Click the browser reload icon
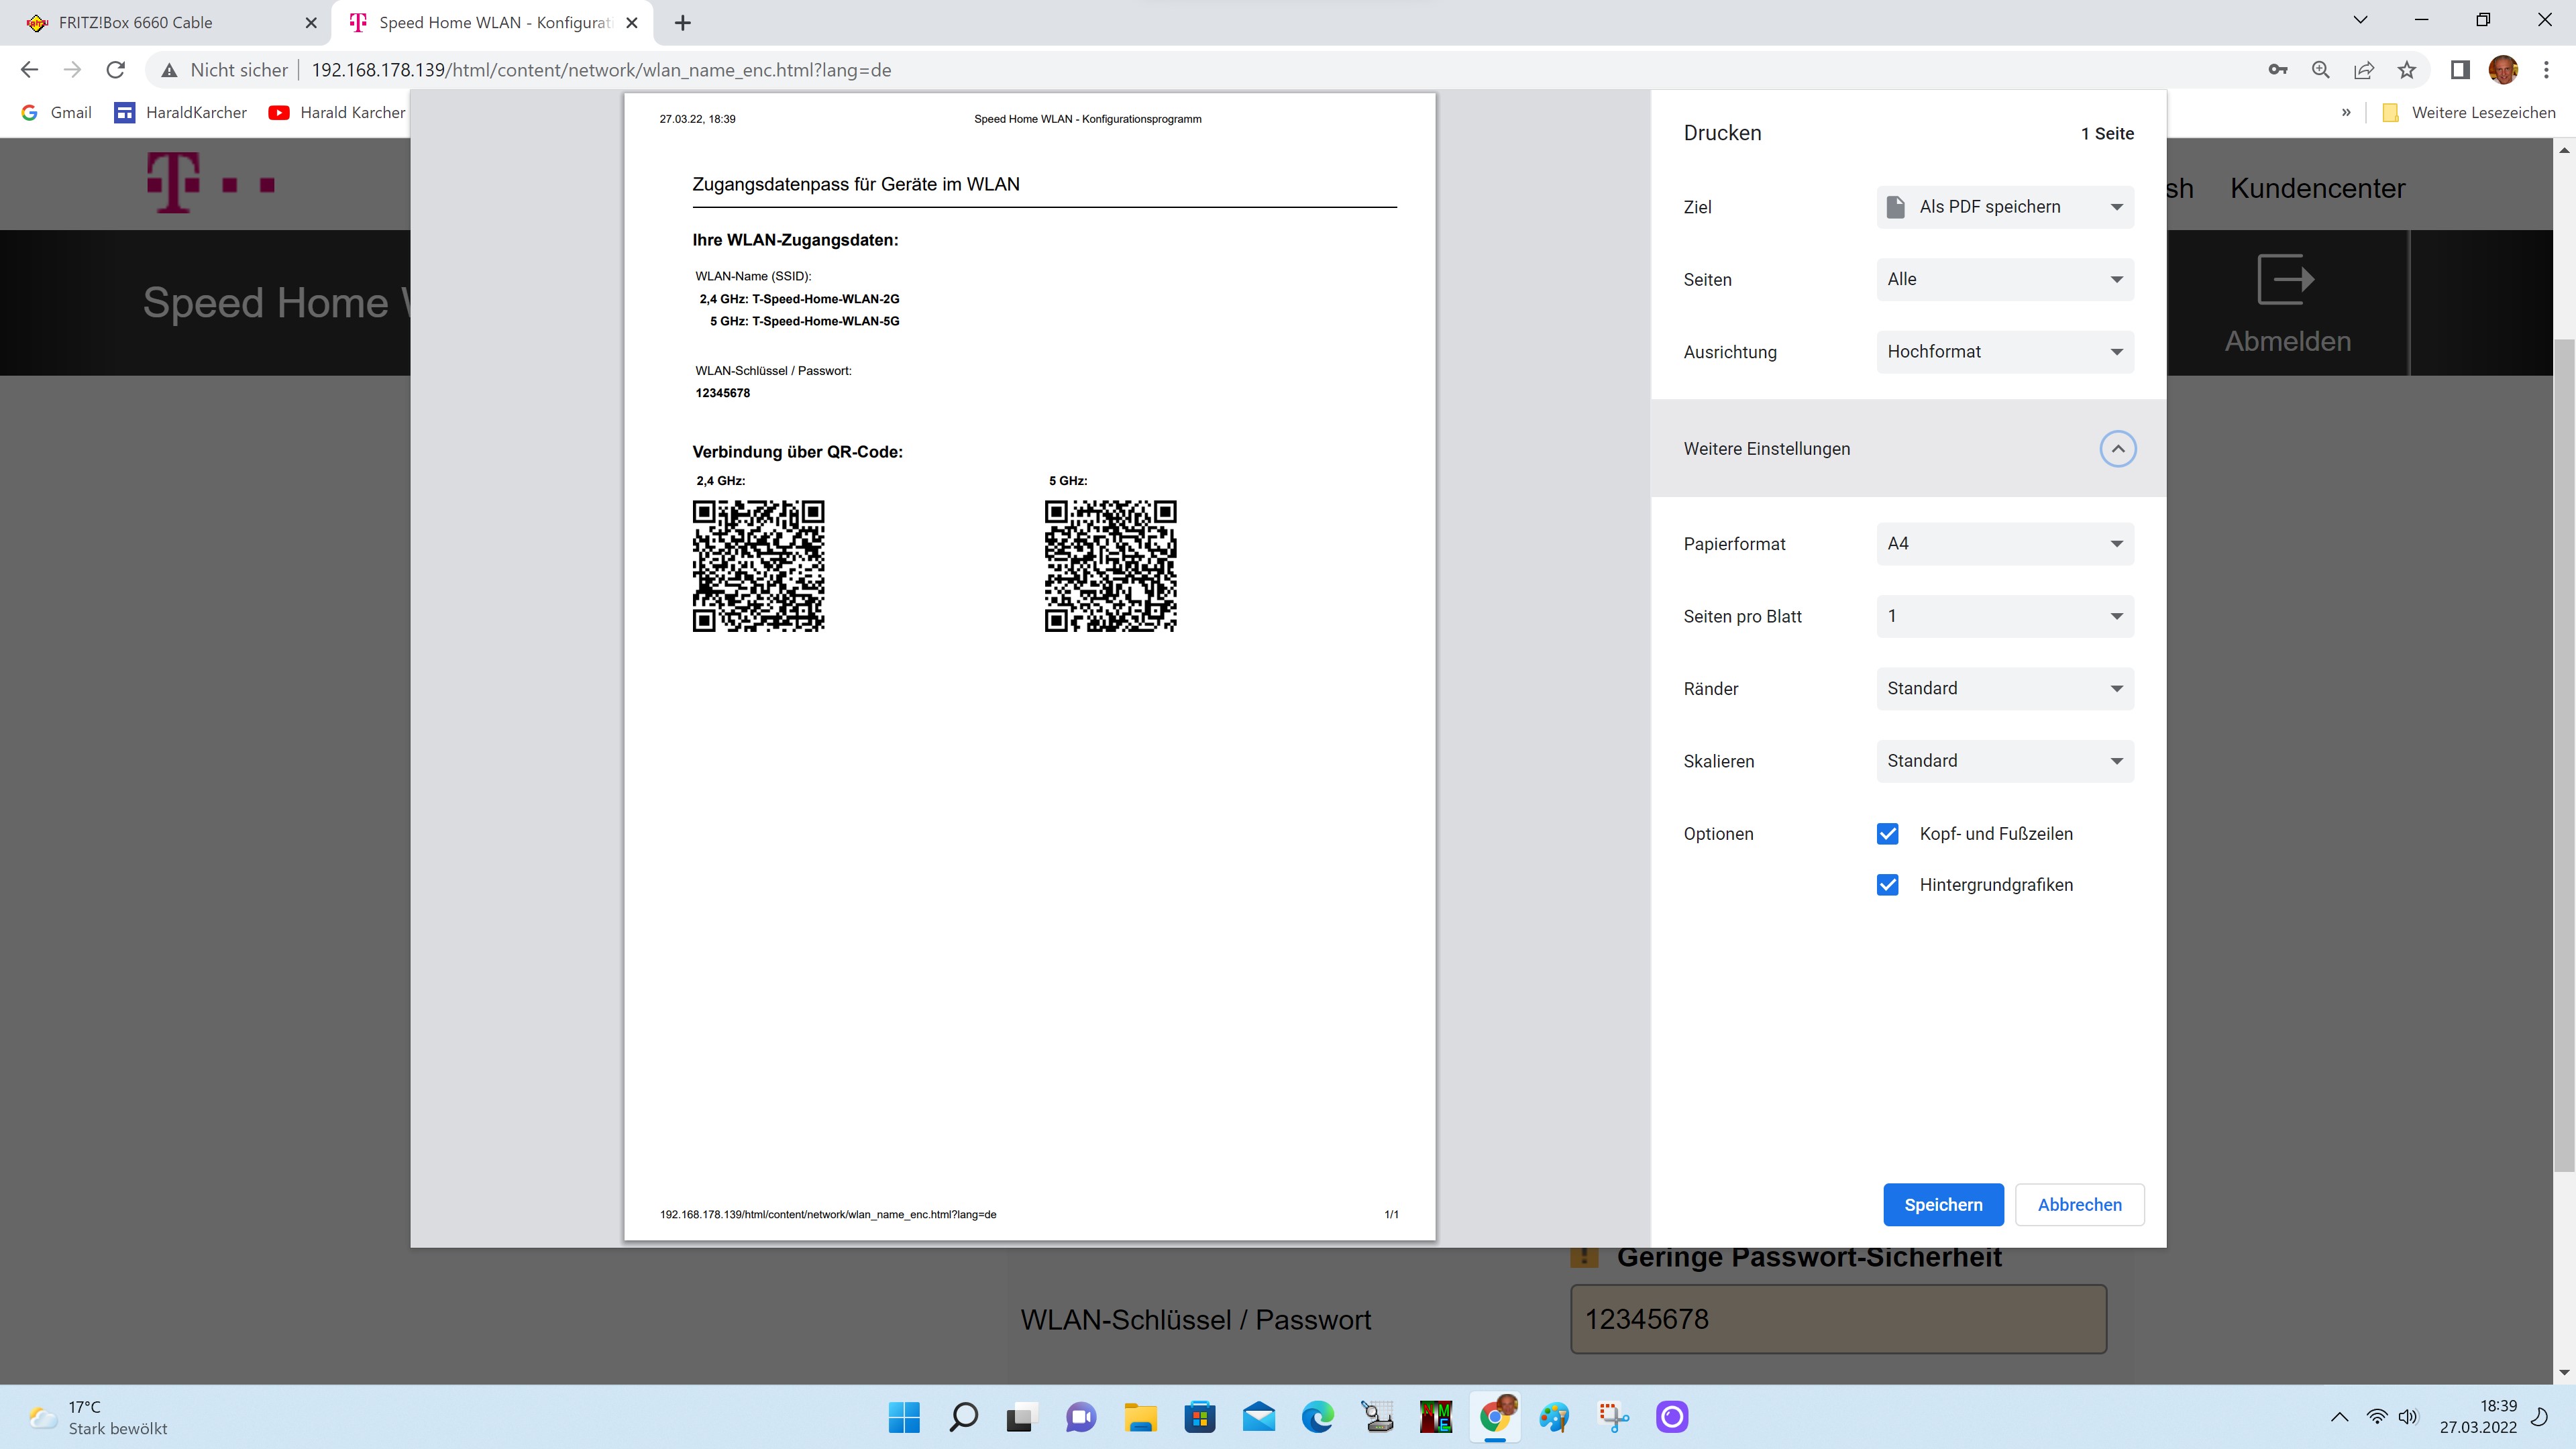 116,70
